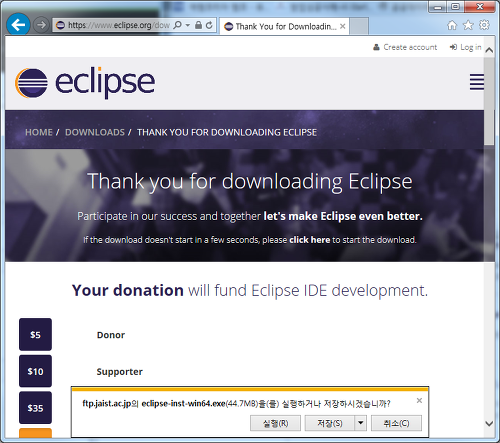The image size is (500, 443).
Task: Click the Eclipse logo
Action: [85, 83]
